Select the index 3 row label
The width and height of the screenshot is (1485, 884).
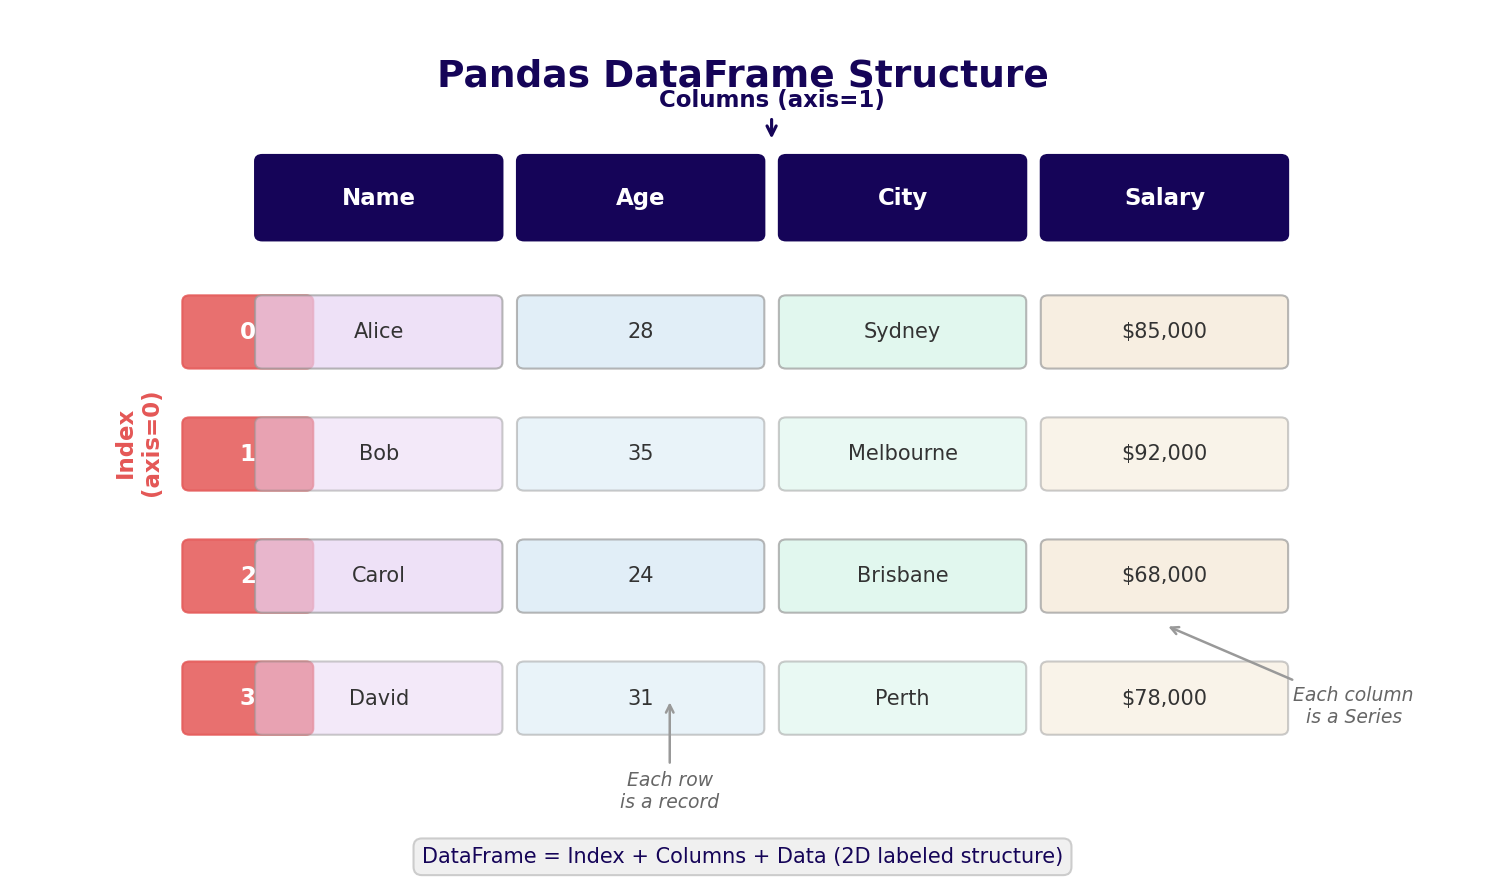tap(220, 698)
